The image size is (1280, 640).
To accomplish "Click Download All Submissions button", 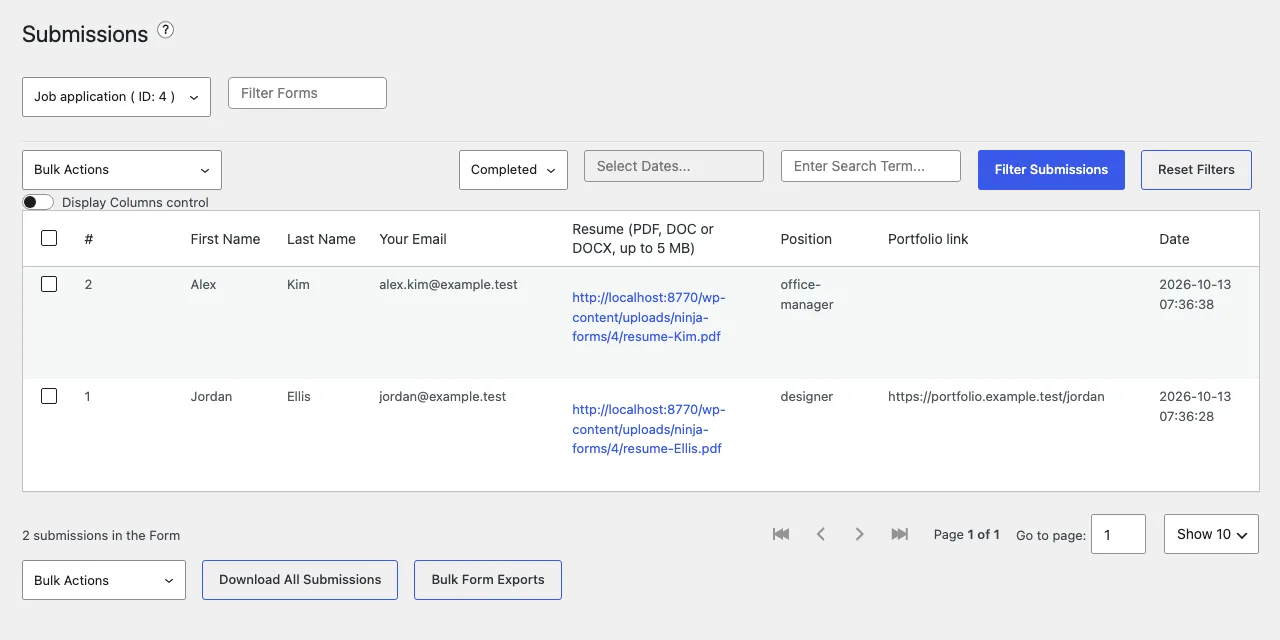I will (300, 580).
